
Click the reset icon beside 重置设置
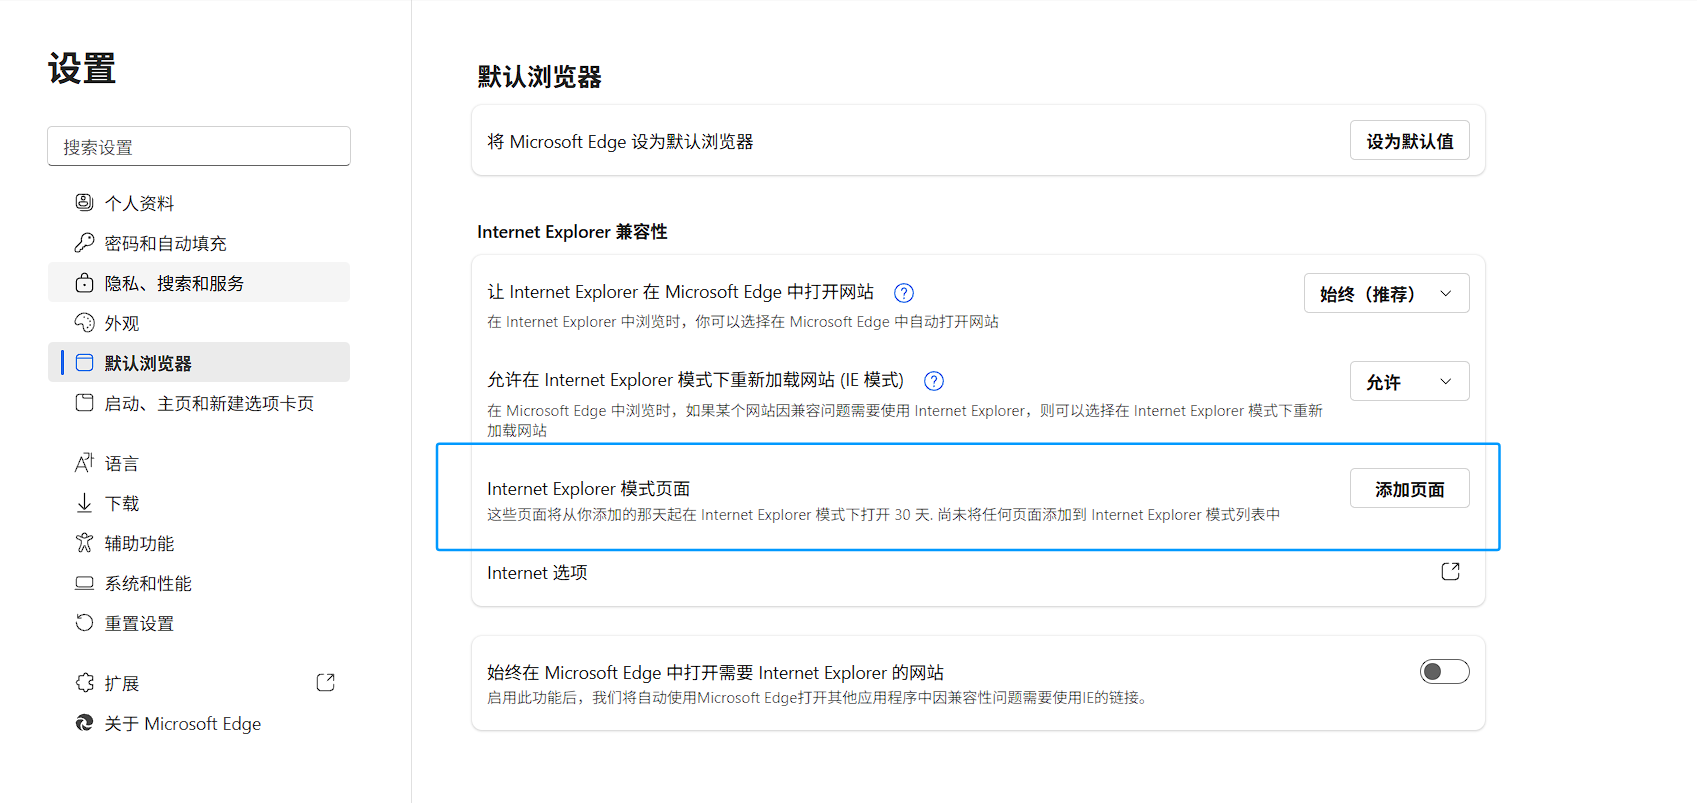tap(84, 623)
